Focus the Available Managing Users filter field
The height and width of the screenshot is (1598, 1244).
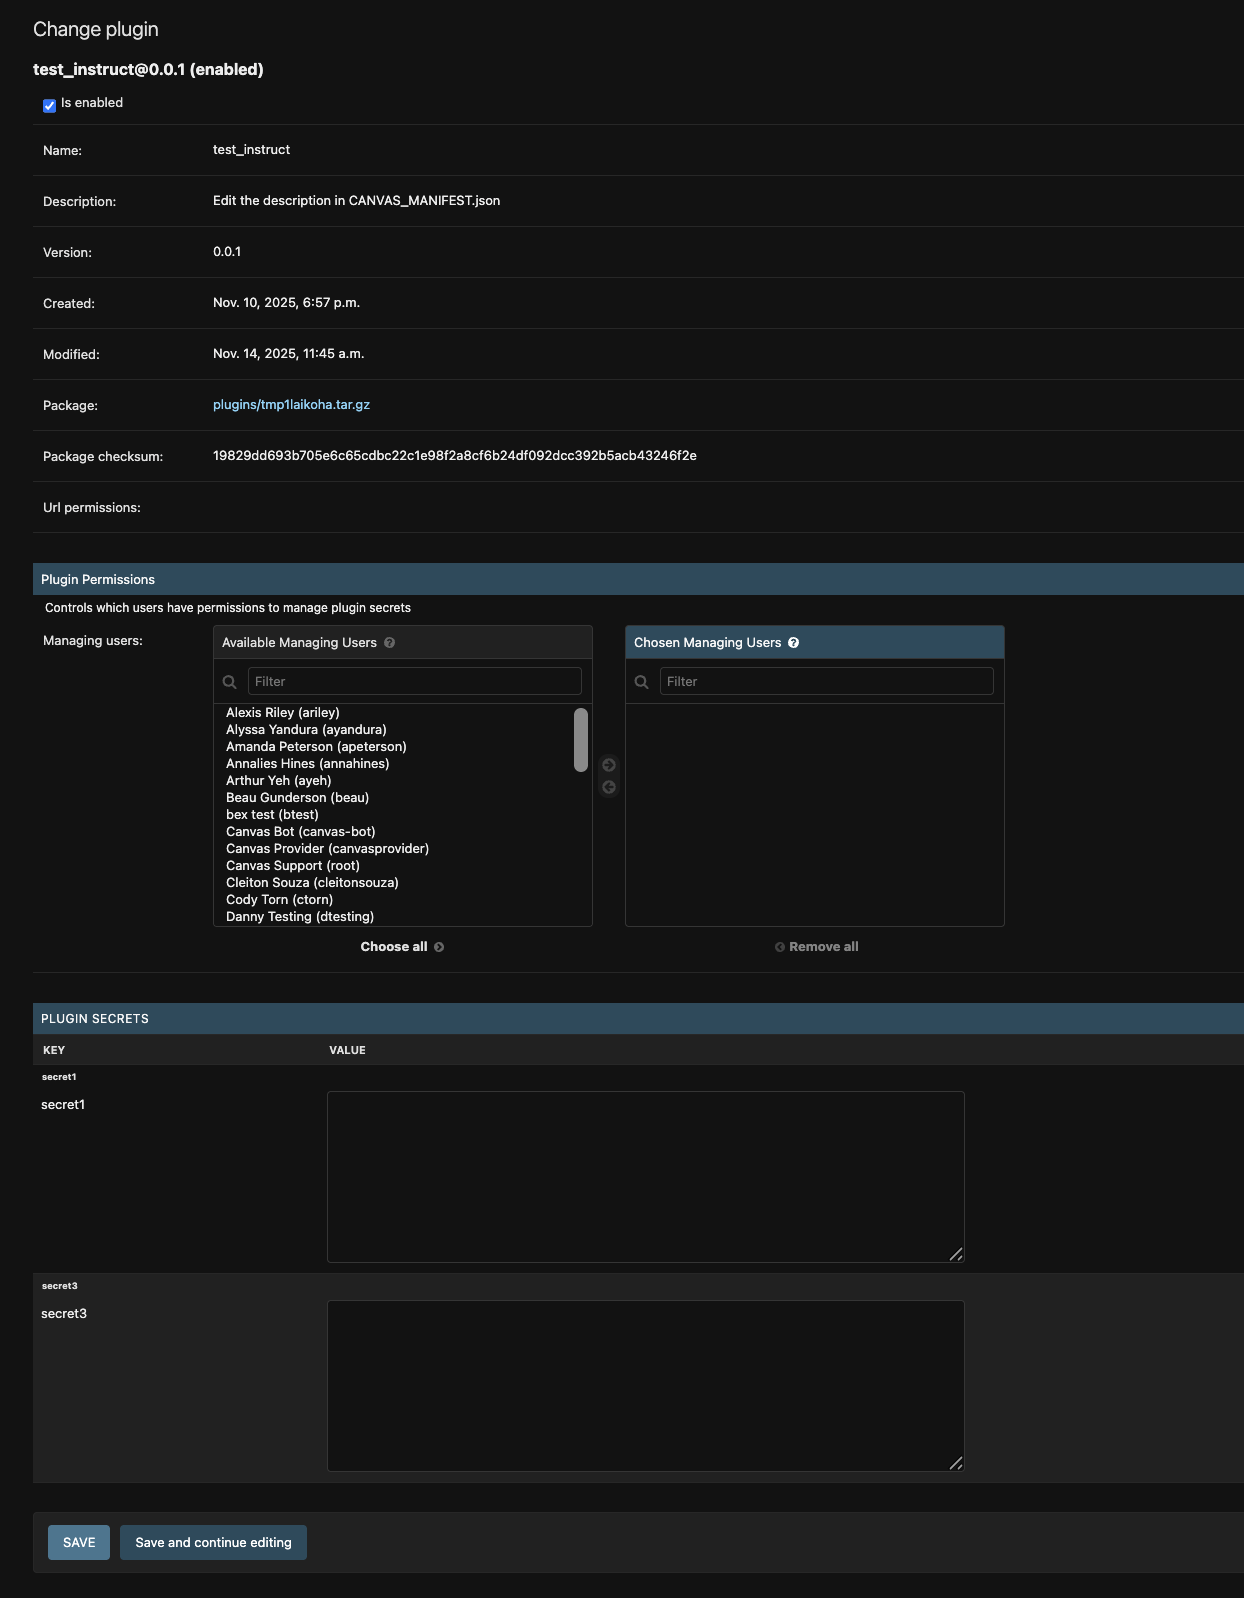pyautogui.click(x=415, y=681)
